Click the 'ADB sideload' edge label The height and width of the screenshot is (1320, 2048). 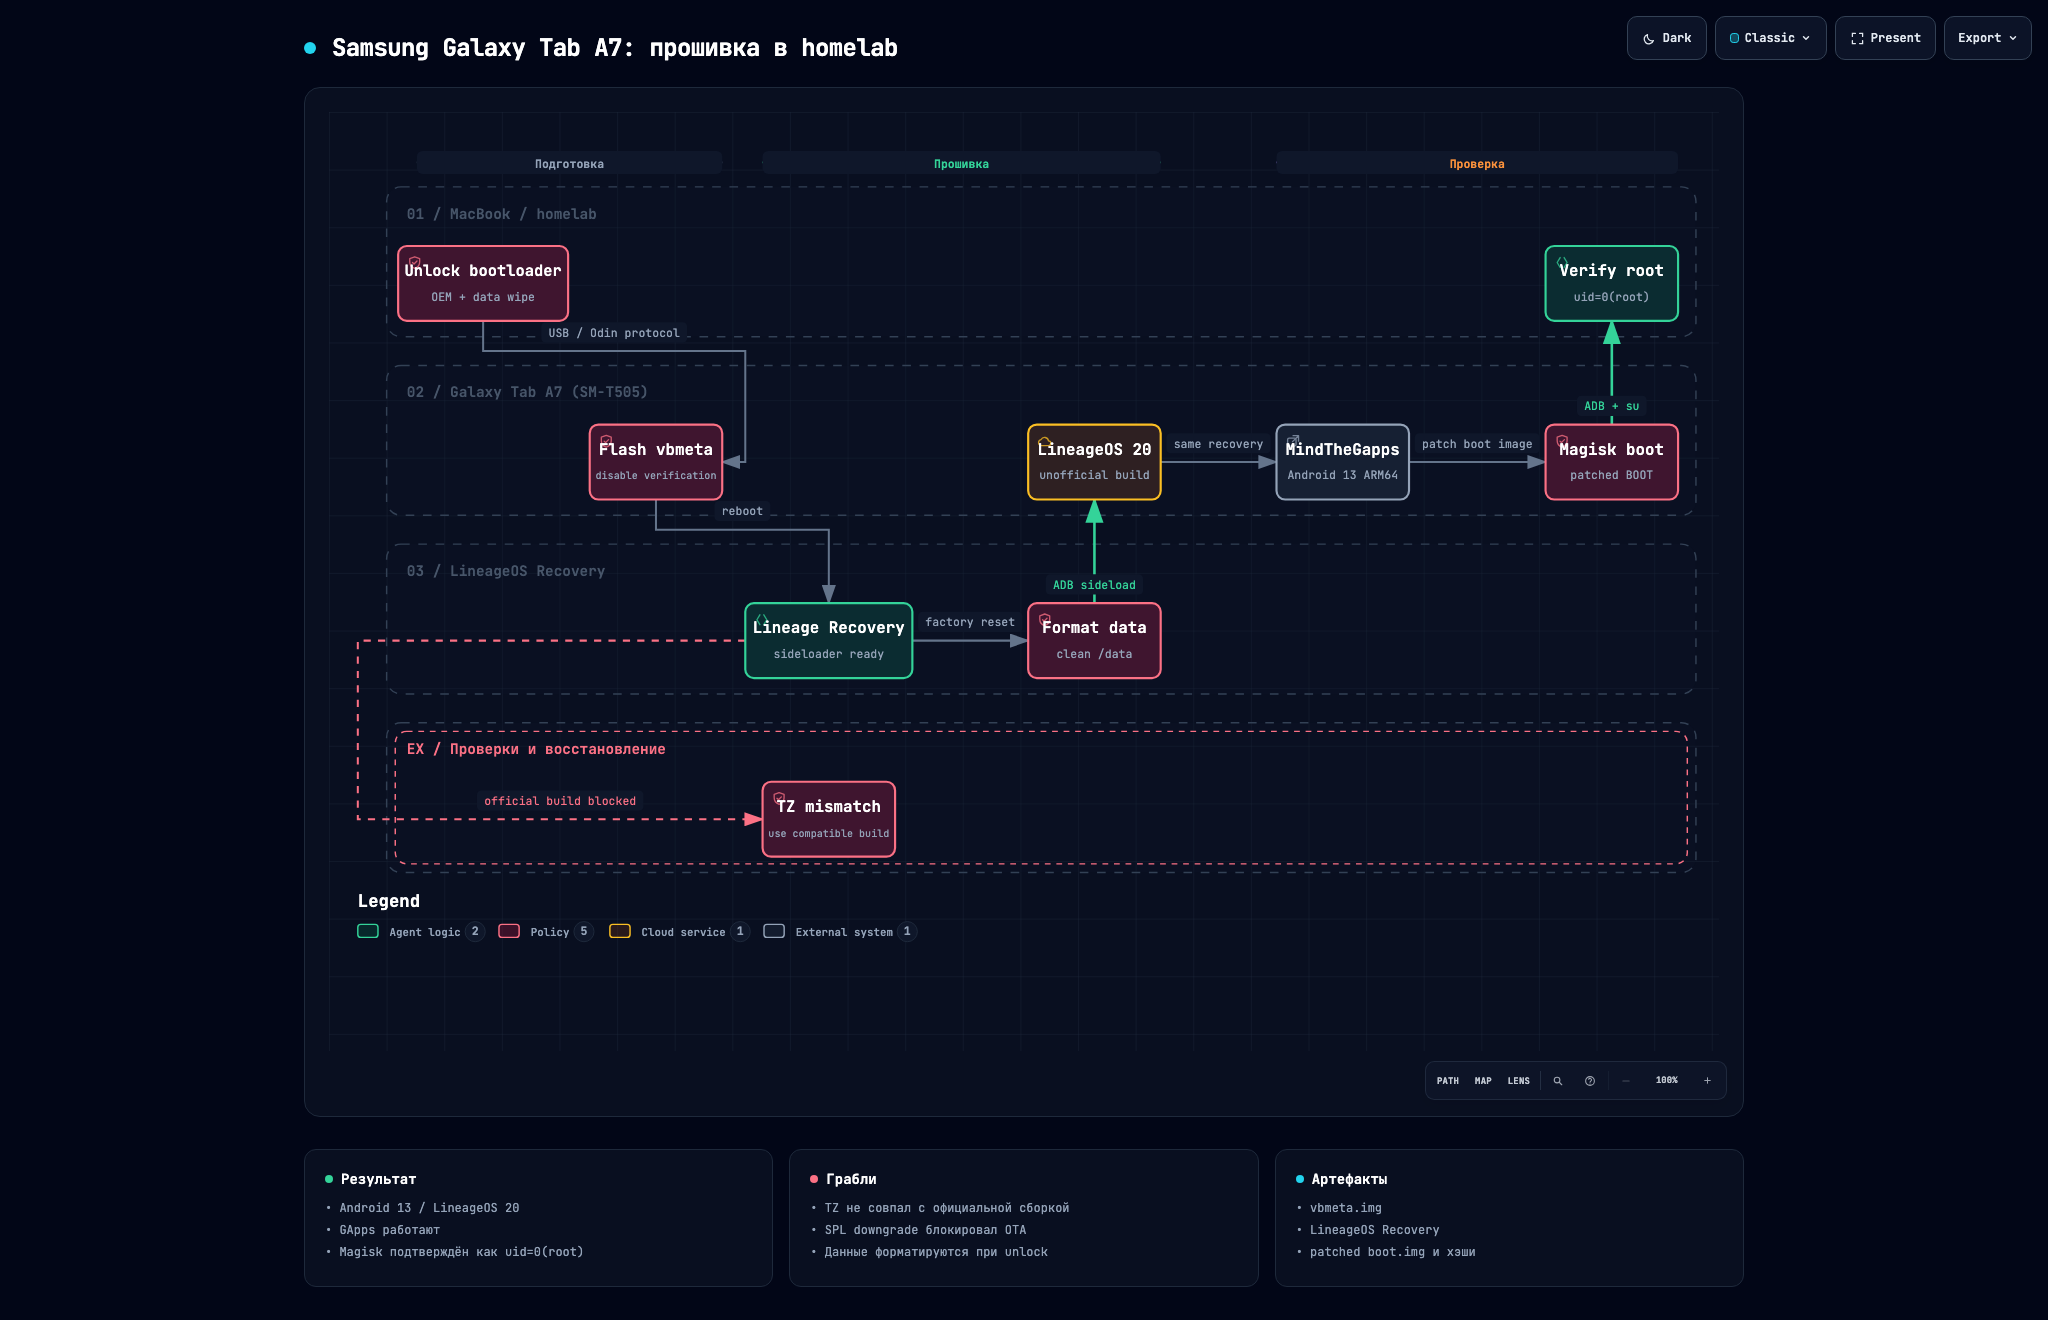coord(1094,585)
